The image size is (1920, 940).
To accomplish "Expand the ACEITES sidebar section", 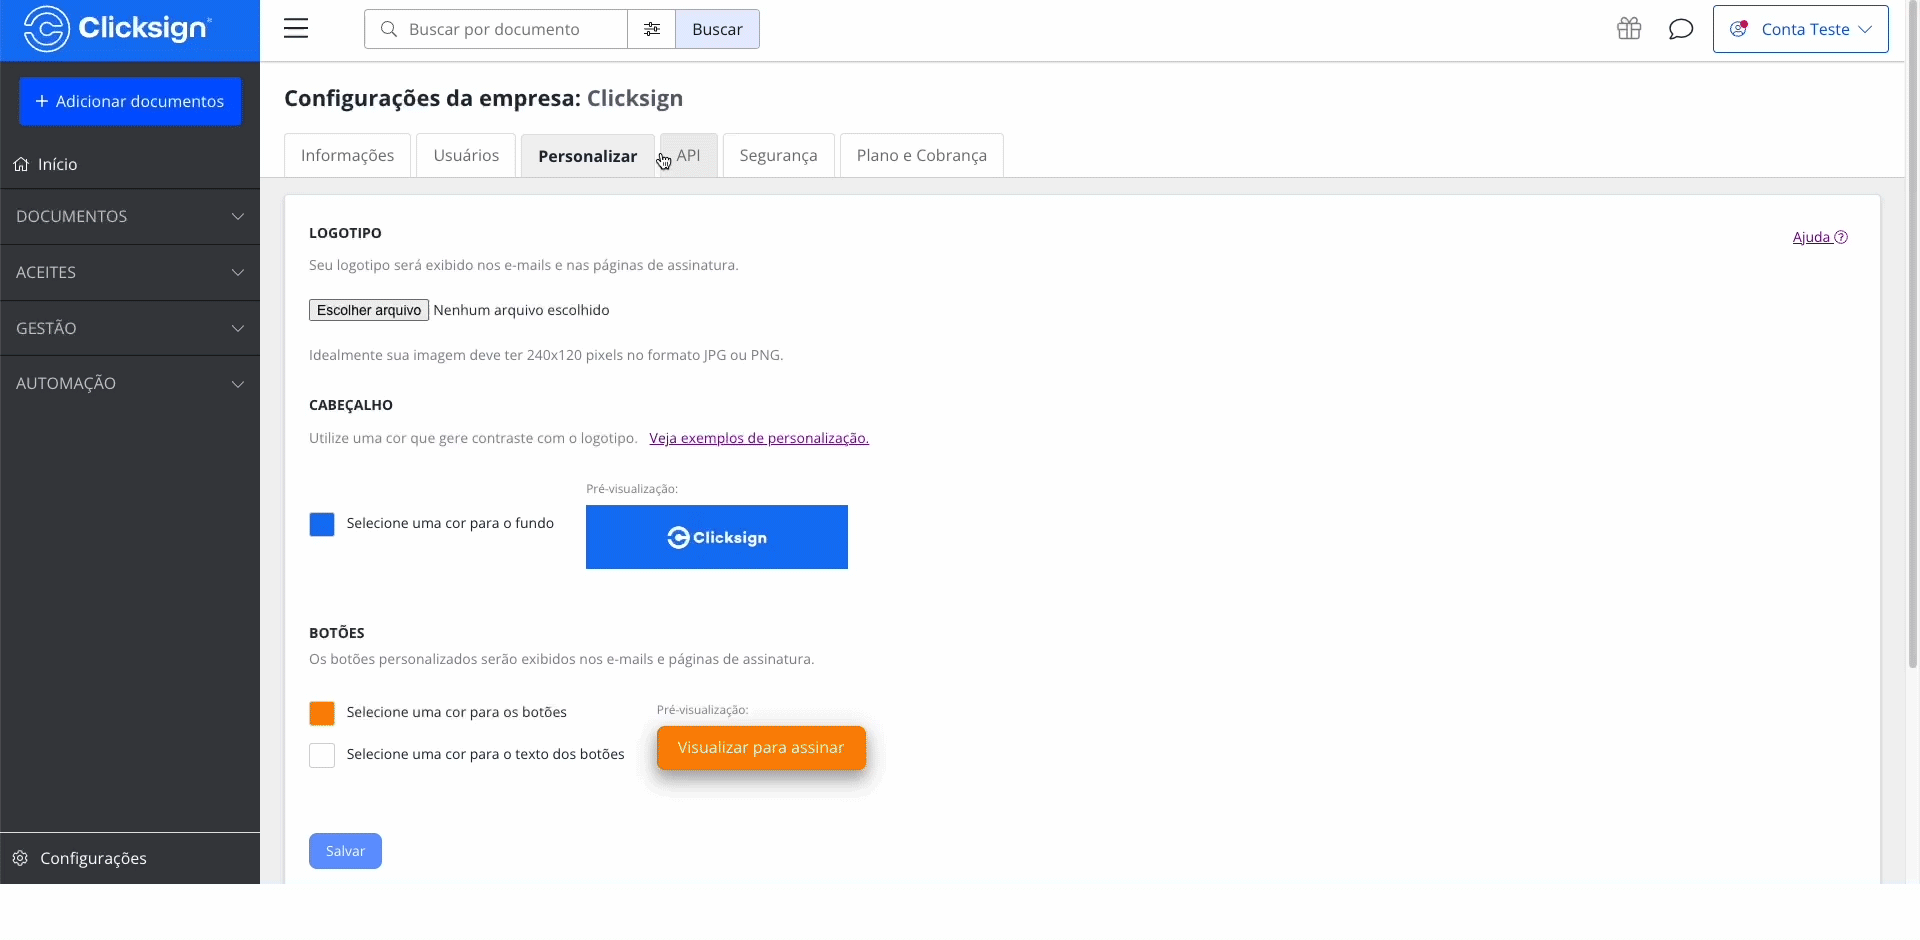I will [130, 272].
